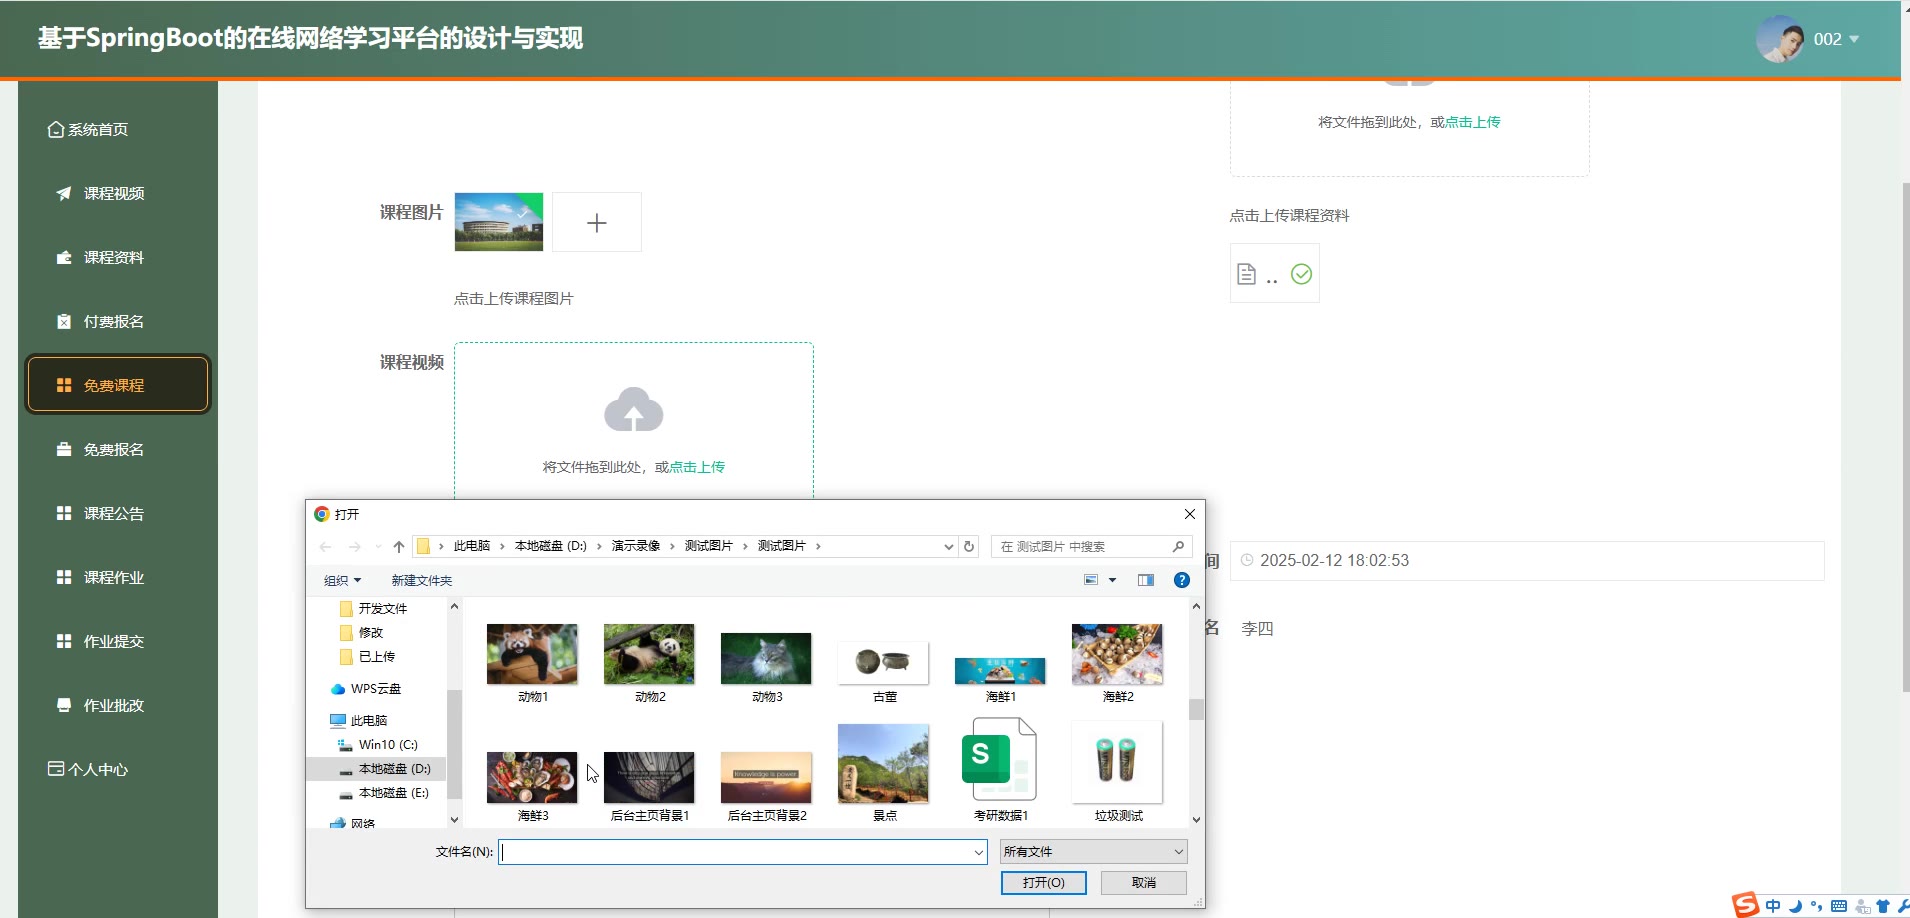Go to 作业批改 in sidebar
Viewport: 1910px width, 918px height.
(x=114, y=705)
